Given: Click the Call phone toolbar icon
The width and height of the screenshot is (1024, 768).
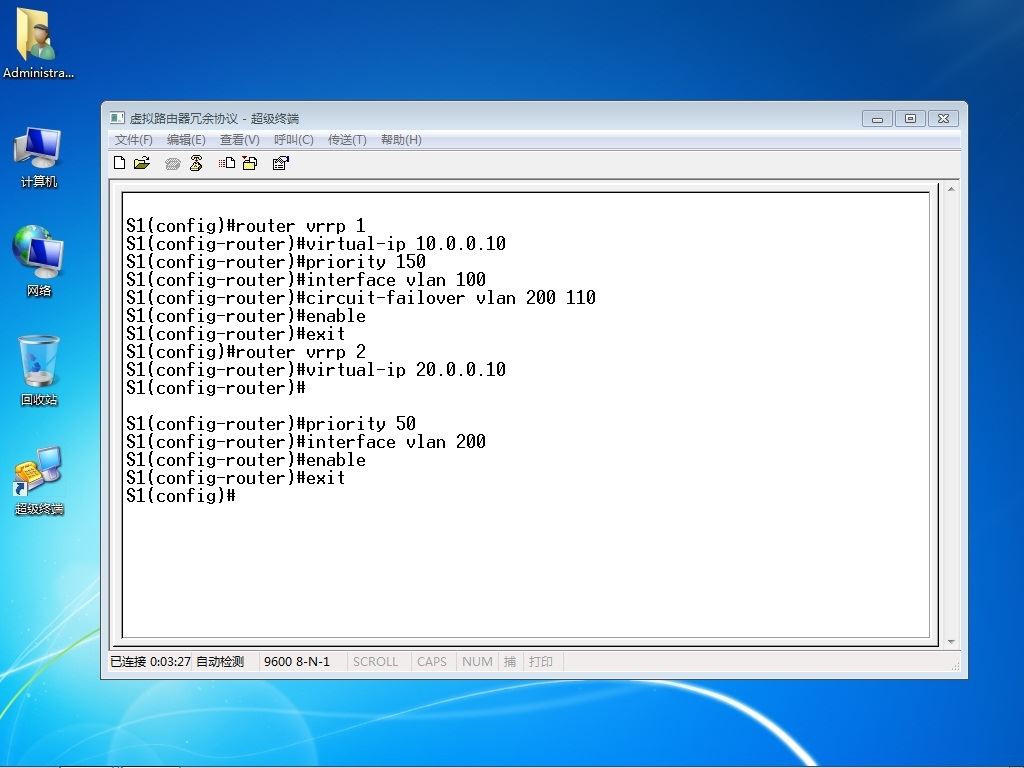Looking at the screenshot, I should coord(172,163).
